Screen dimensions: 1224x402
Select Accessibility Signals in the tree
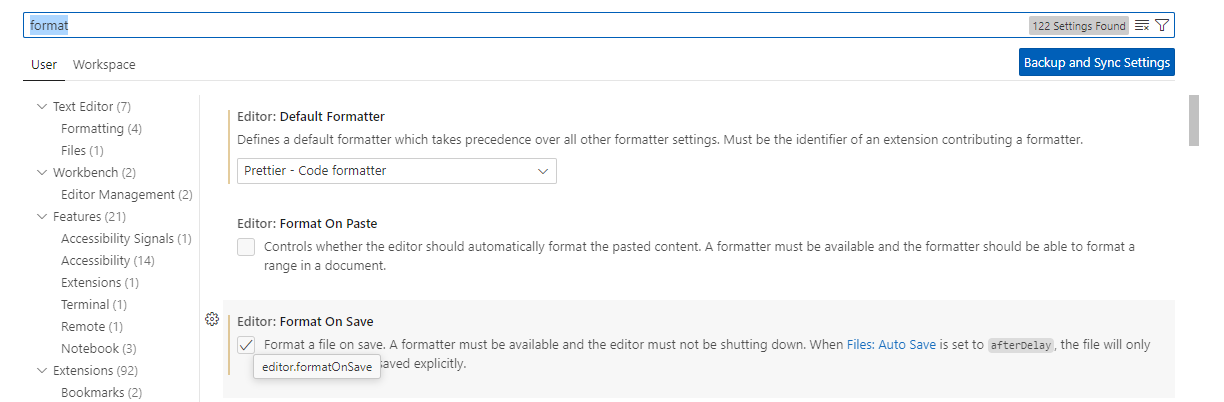pyautogui.click(x=126, y=239)
